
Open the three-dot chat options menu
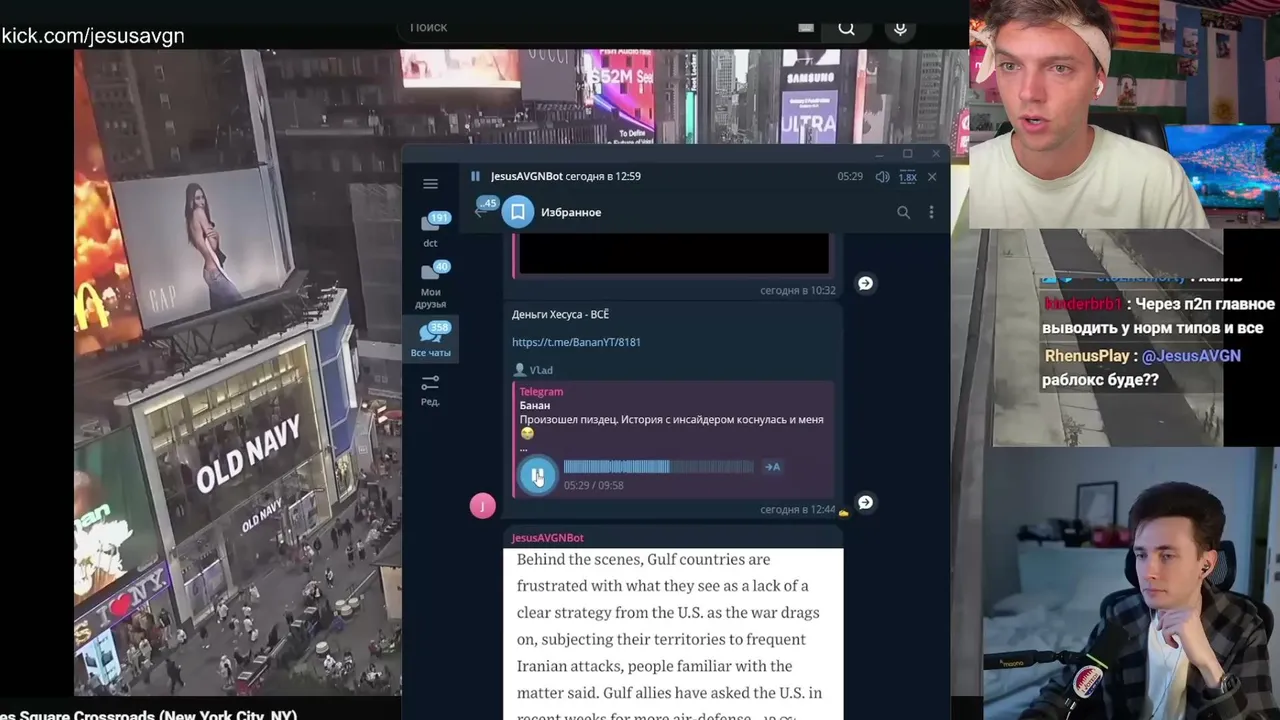point(931,212)
